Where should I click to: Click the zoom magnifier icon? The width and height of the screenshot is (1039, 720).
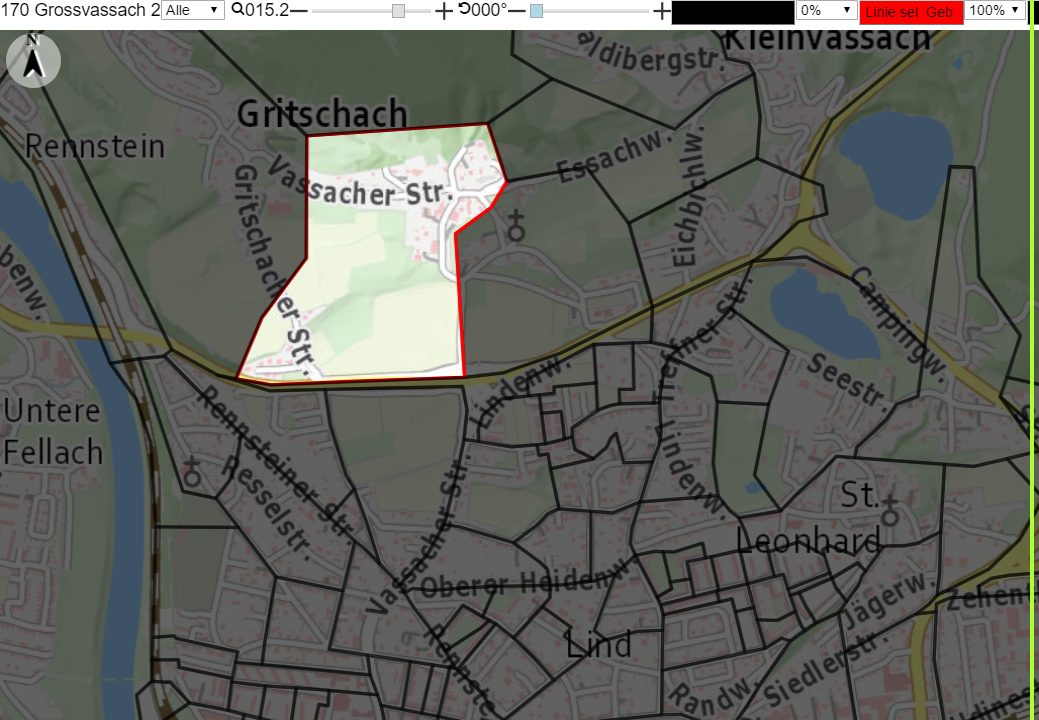pos(238,10)
